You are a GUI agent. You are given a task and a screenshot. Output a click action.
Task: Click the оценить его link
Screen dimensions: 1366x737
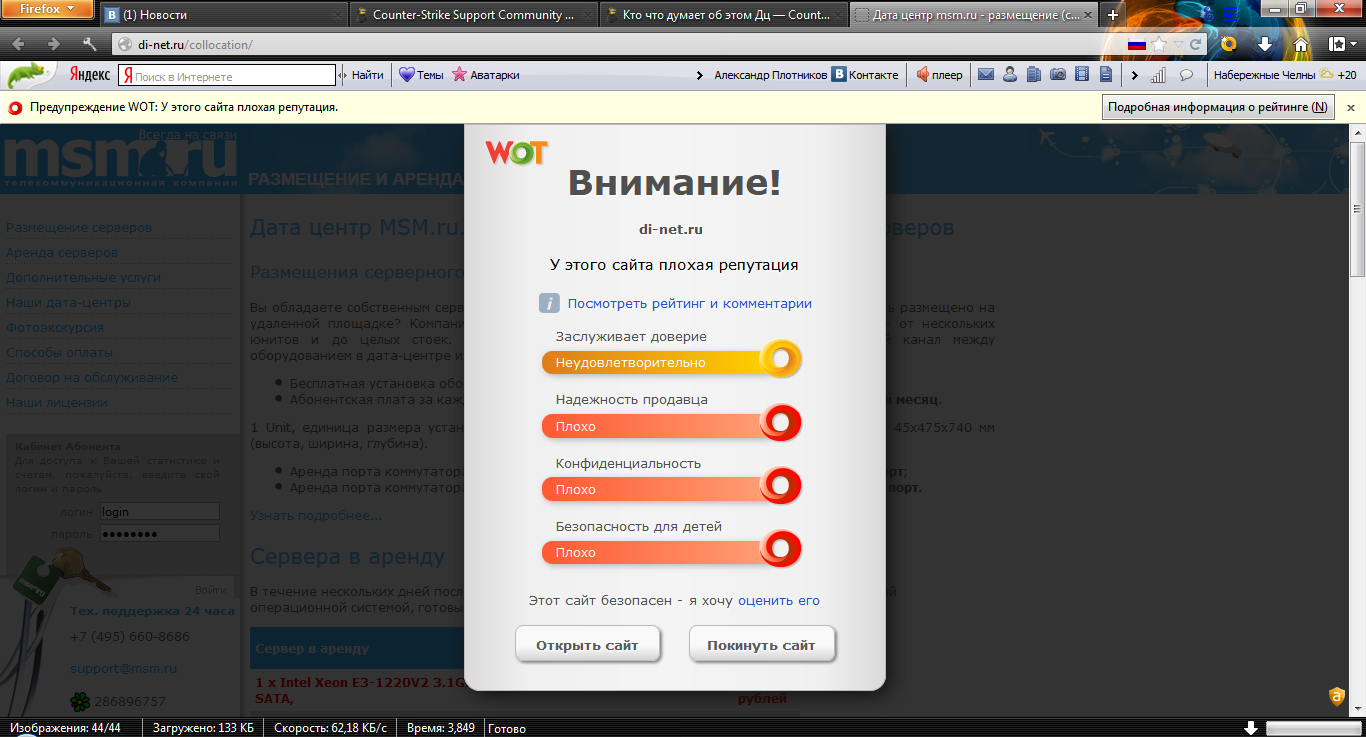(x=779, y=601)
